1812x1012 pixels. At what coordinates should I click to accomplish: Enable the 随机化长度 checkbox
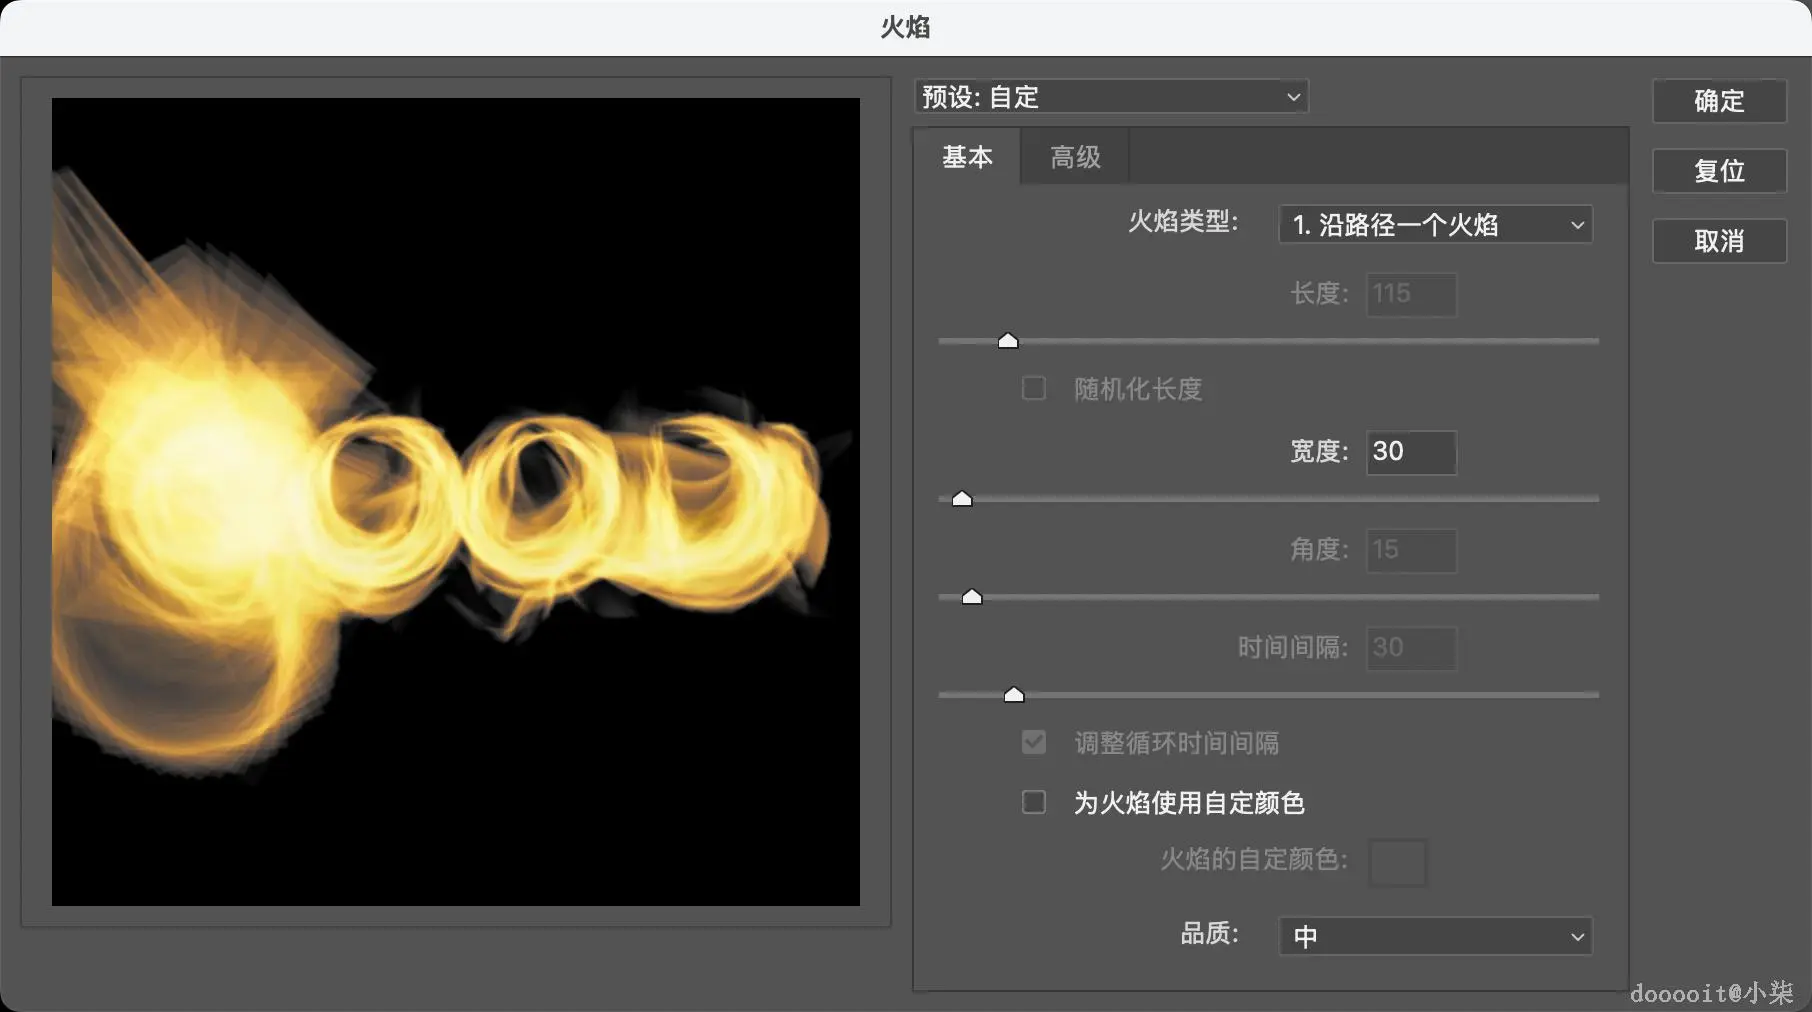1033,389
